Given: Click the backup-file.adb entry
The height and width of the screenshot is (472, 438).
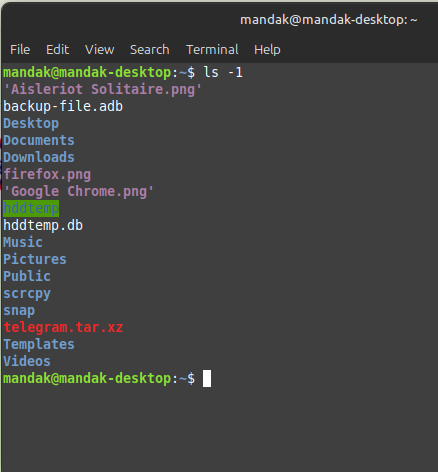Looking at the screenshot, I should tap(63, 106).
